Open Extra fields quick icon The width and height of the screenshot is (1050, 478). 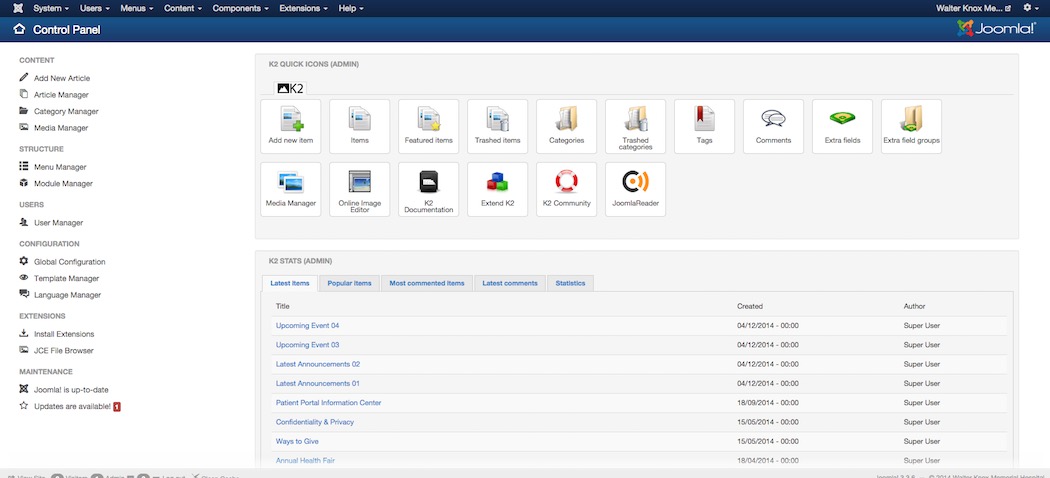pos(842,127)
